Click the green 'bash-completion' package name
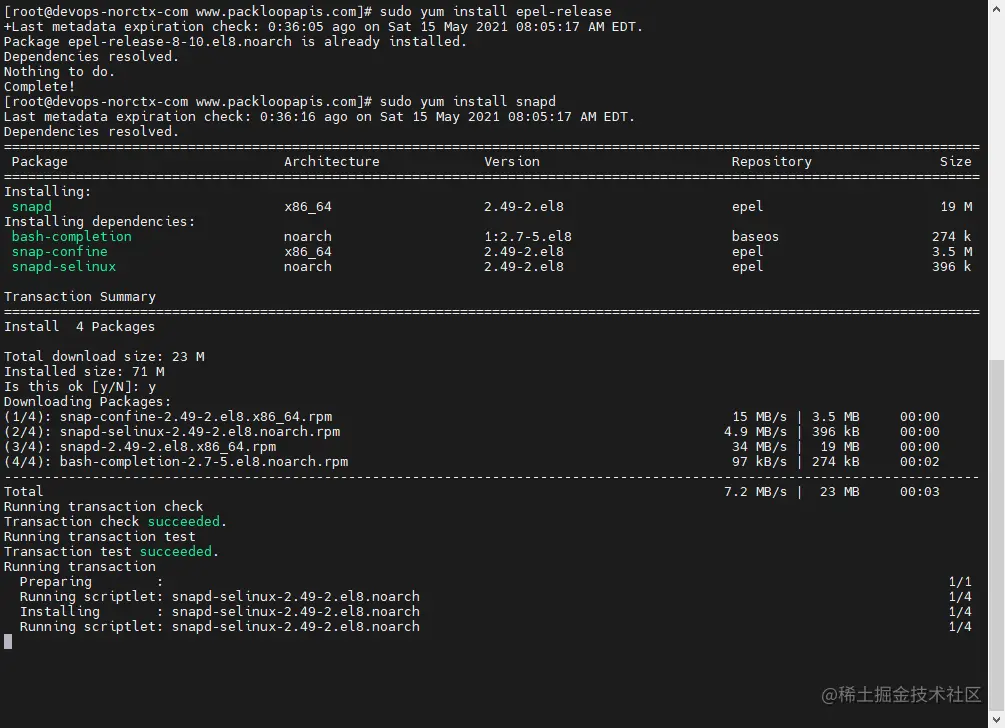This screenshot has width=1005, height=728. click(x=71, y=236)
